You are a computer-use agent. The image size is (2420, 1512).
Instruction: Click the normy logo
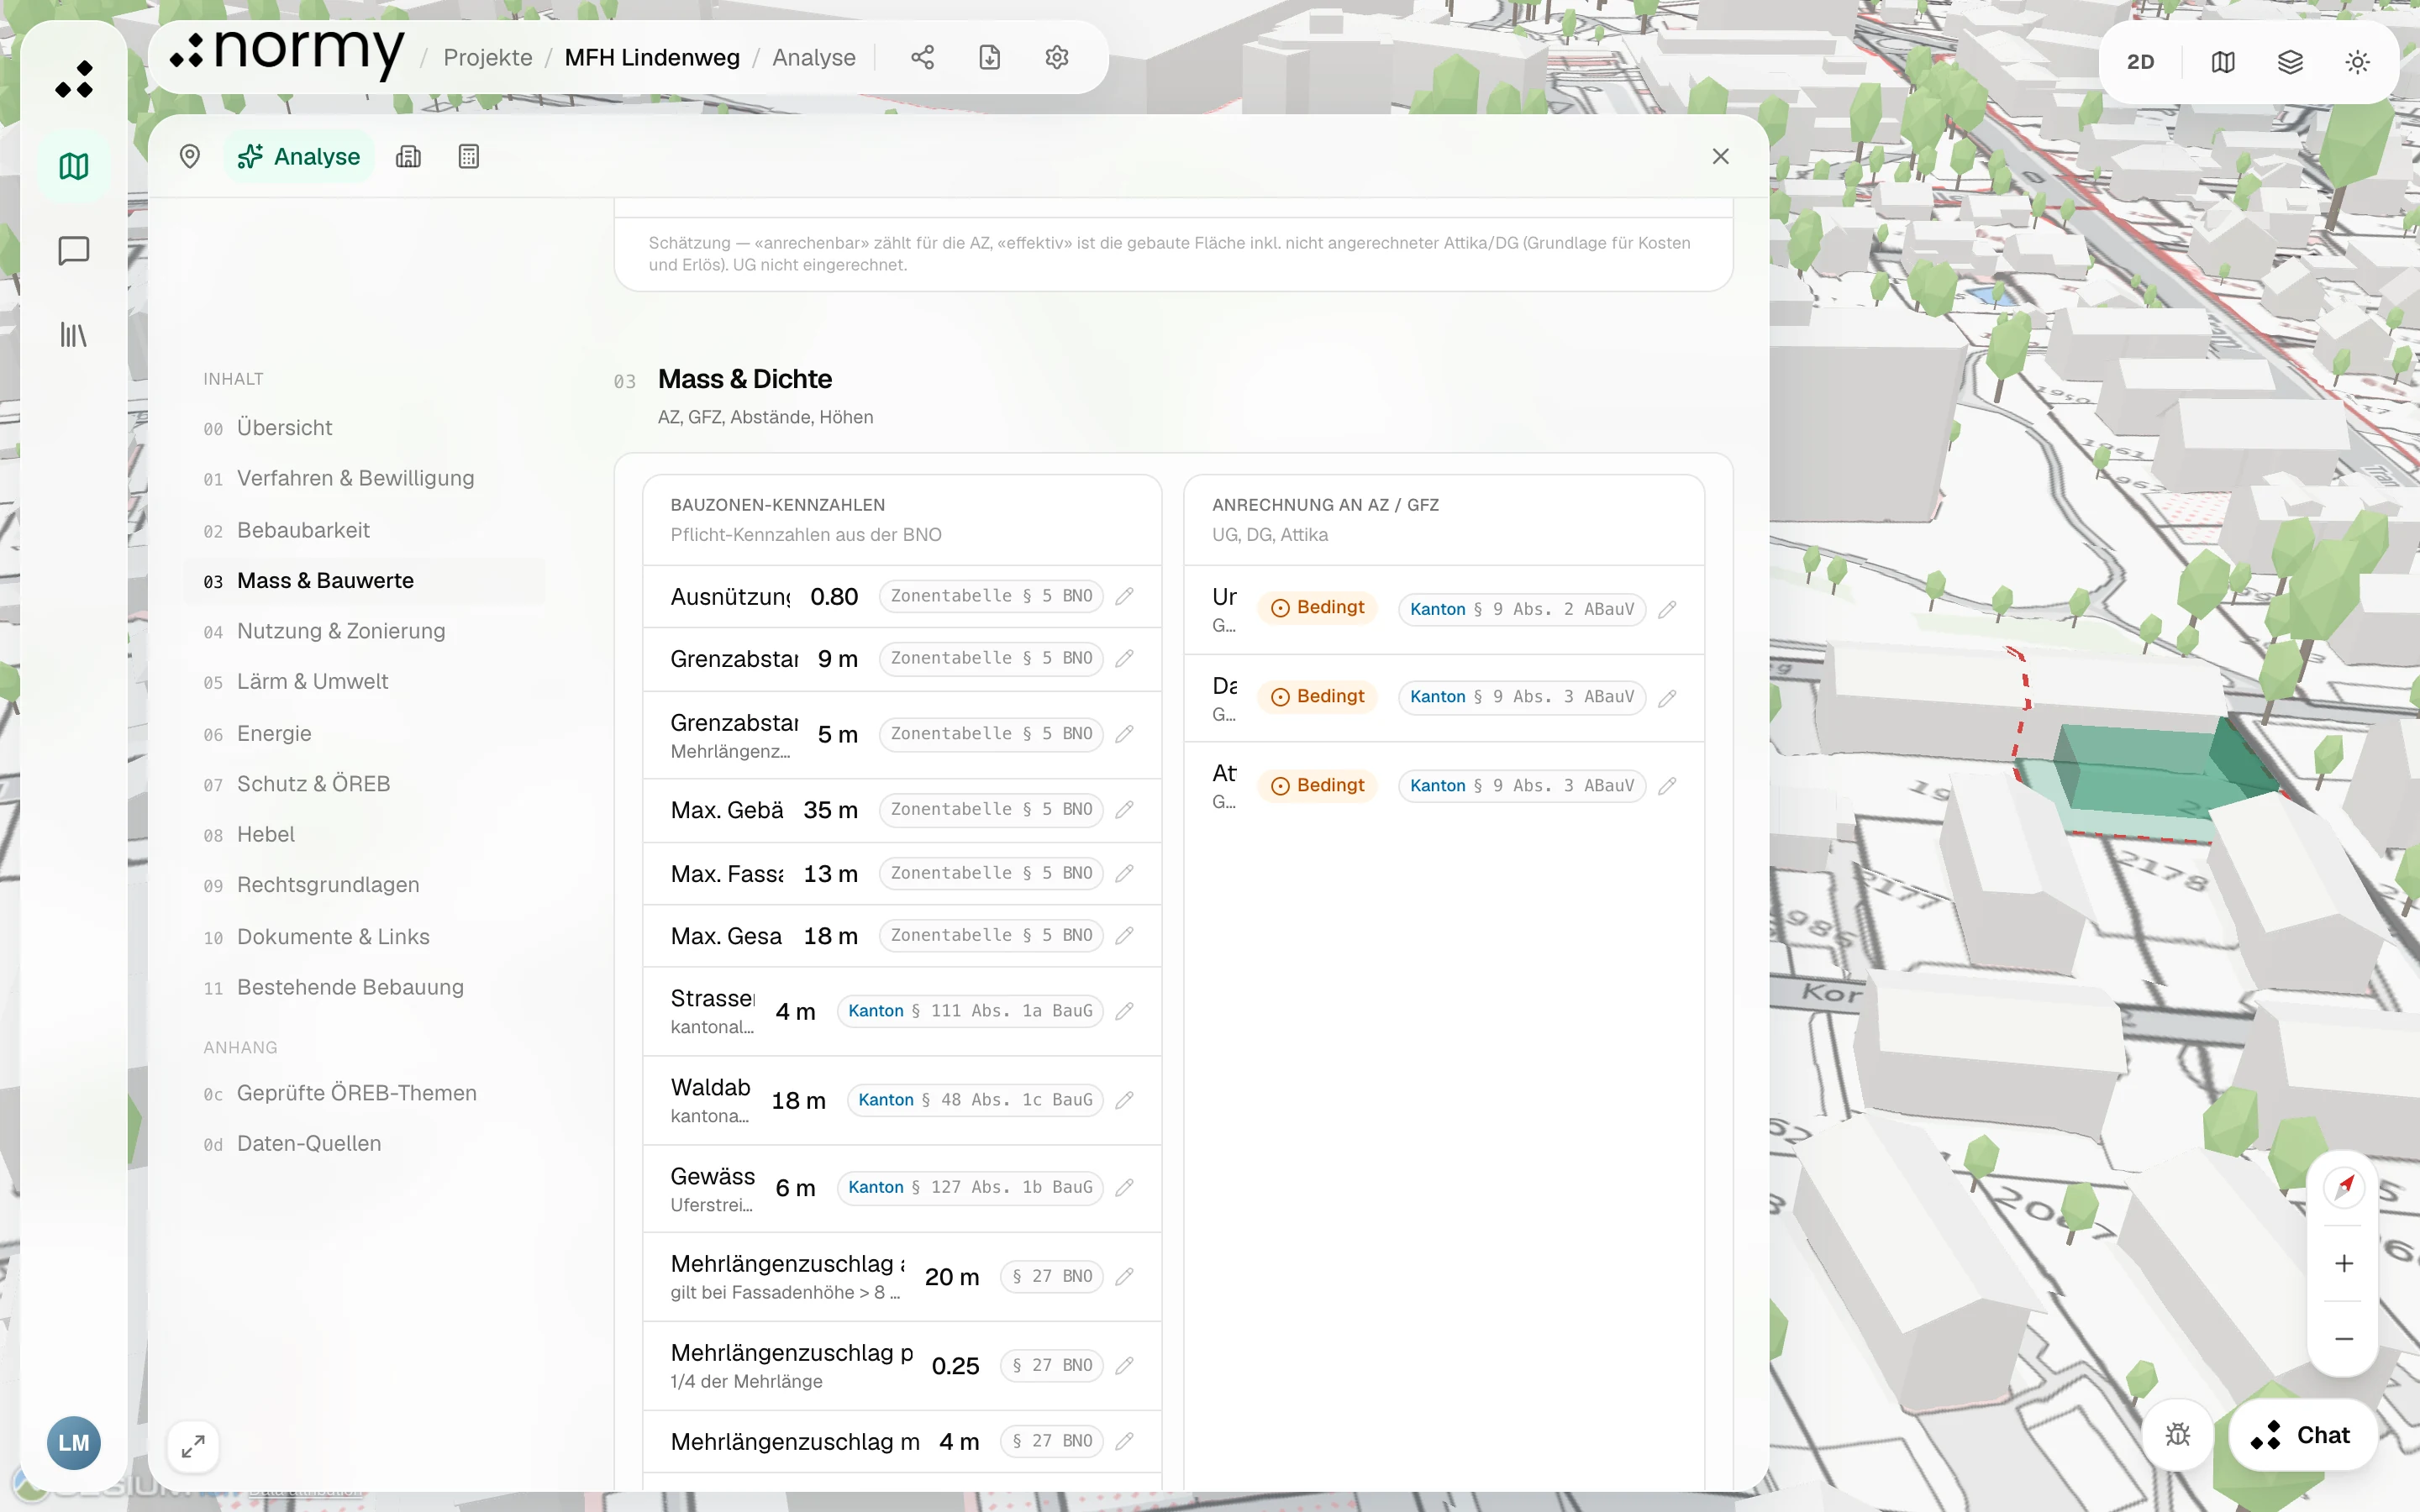point(288,54)
